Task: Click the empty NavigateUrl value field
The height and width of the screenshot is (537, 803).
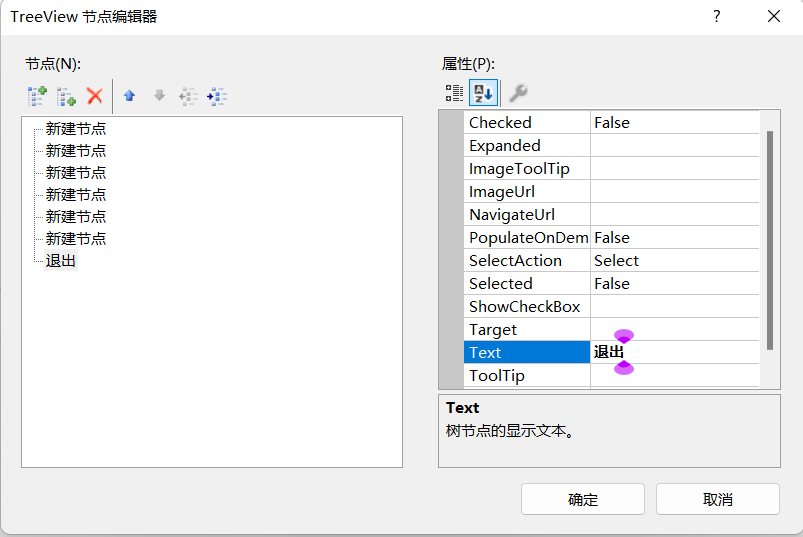Action: (x=674, y=215)
